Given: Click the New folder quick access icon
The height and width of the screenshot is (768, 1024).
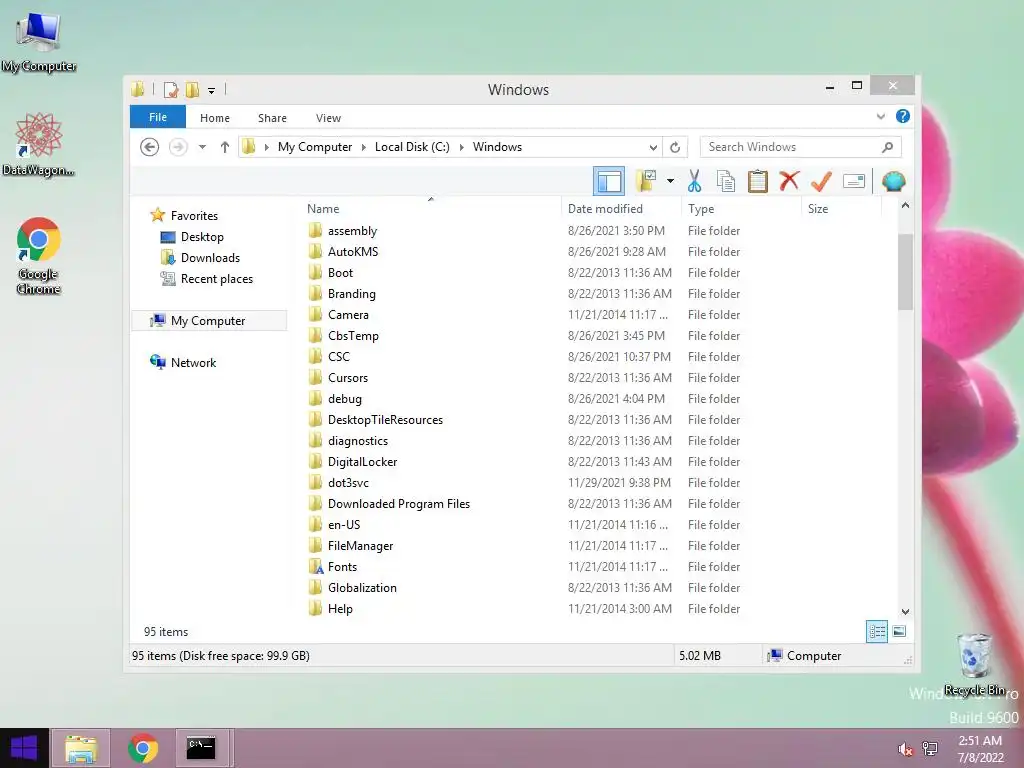Looking at the screenshot, I should (192, 89).
